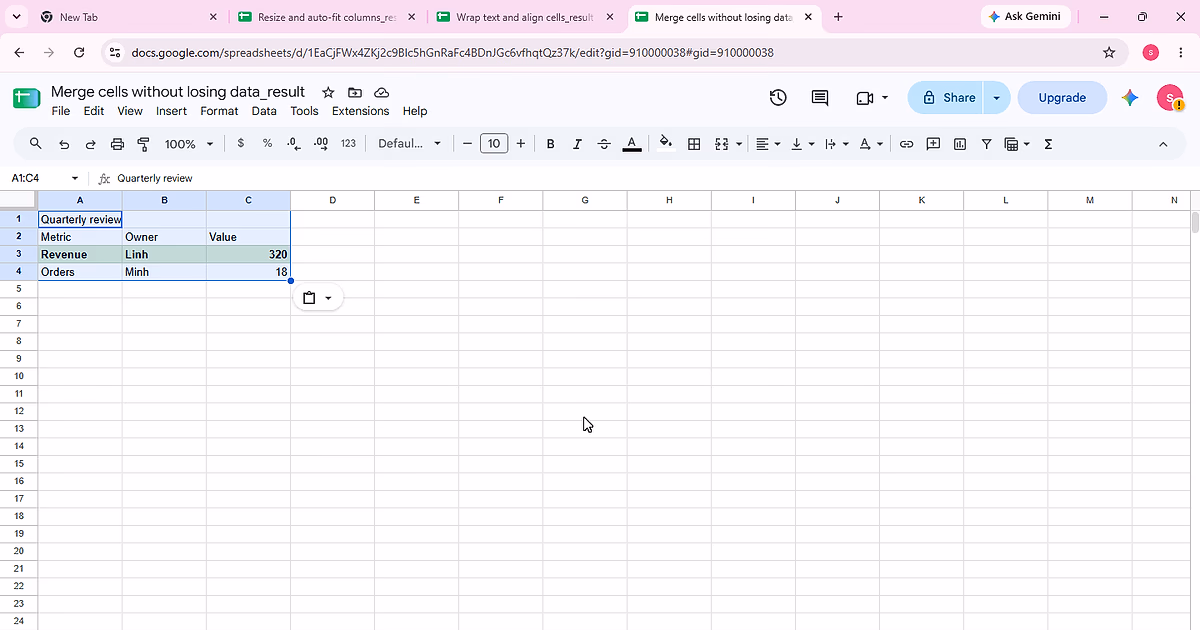Image resolution: width=1200 pixels, height=630 pixels.
Task: Star the spreadsheet document
Action: click(328, 92)
